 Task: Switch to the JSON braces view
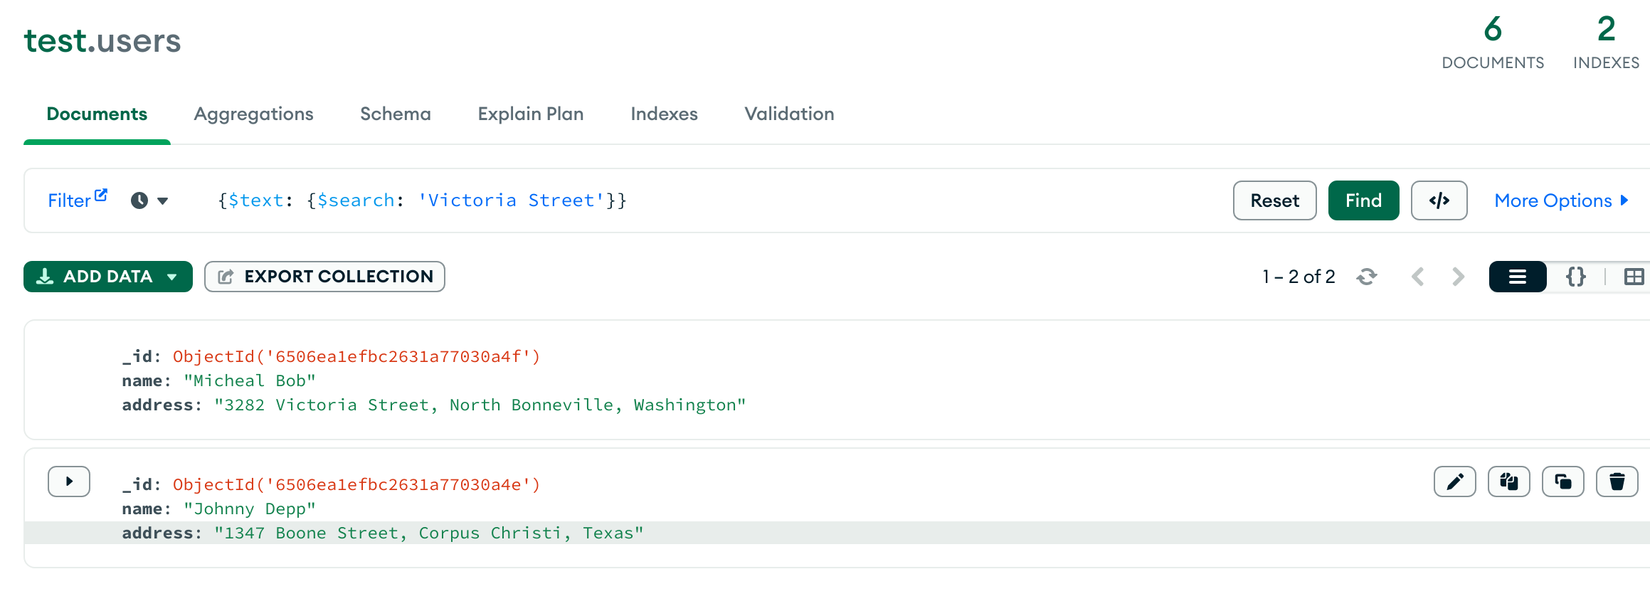[1575, 277]
